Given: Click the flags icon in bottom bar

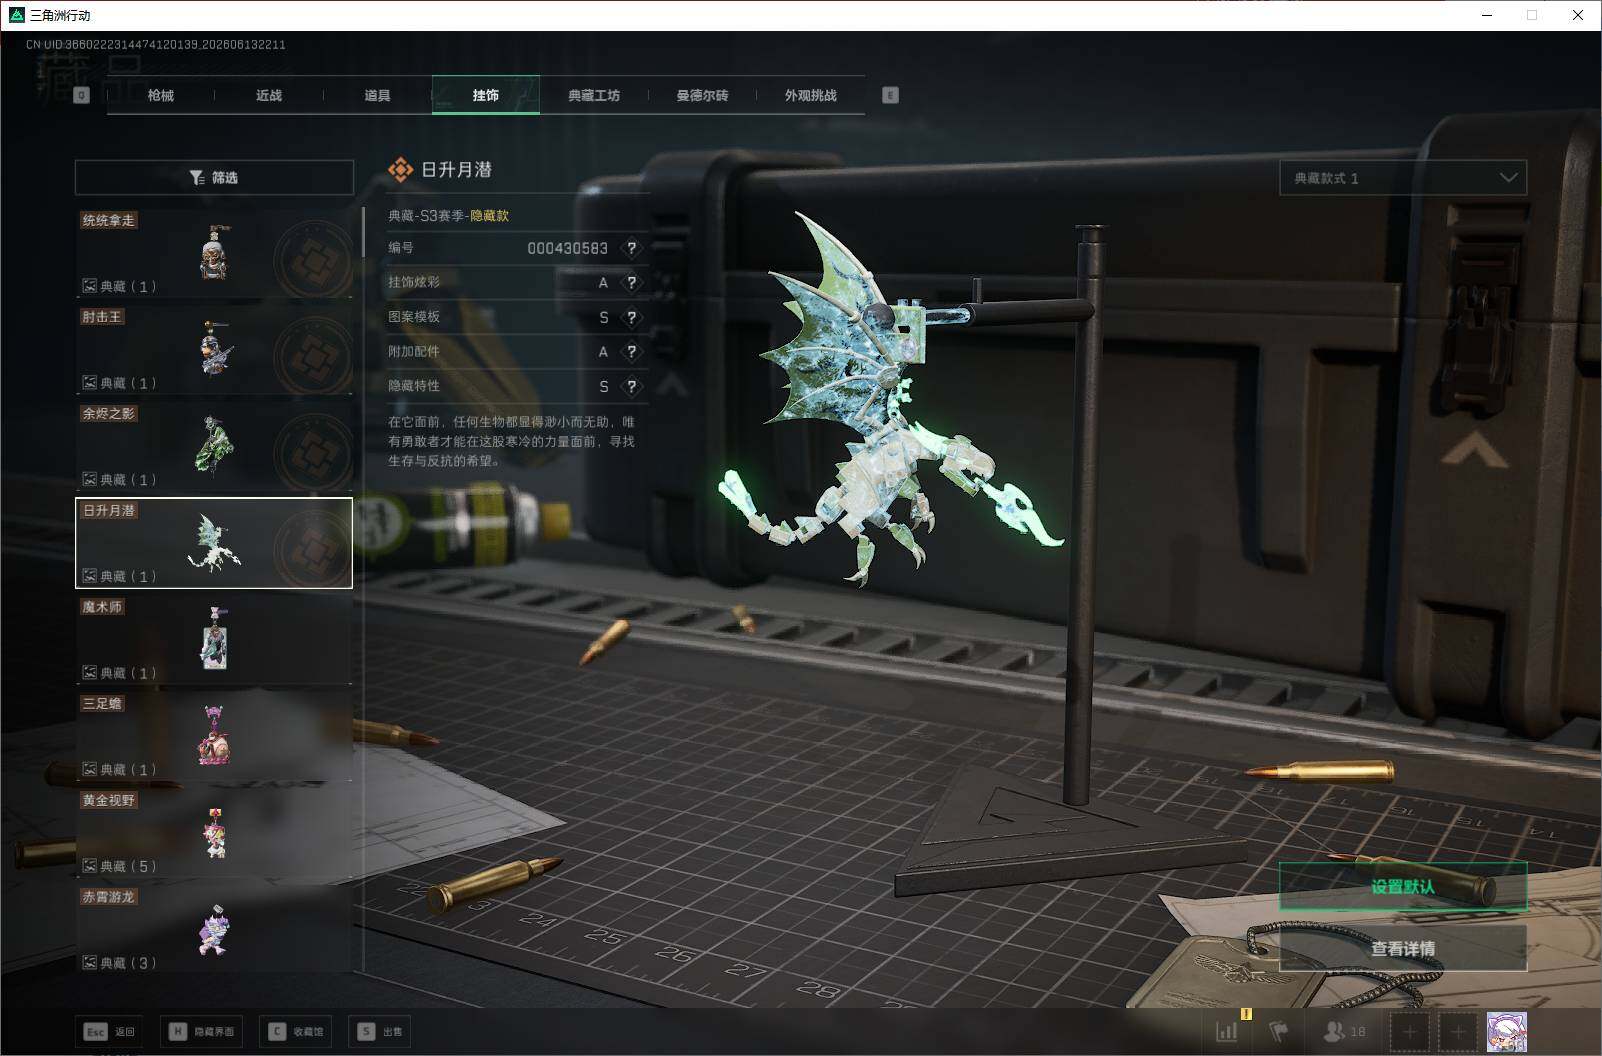Looking at the screenshot, I should (1278, 1031).
